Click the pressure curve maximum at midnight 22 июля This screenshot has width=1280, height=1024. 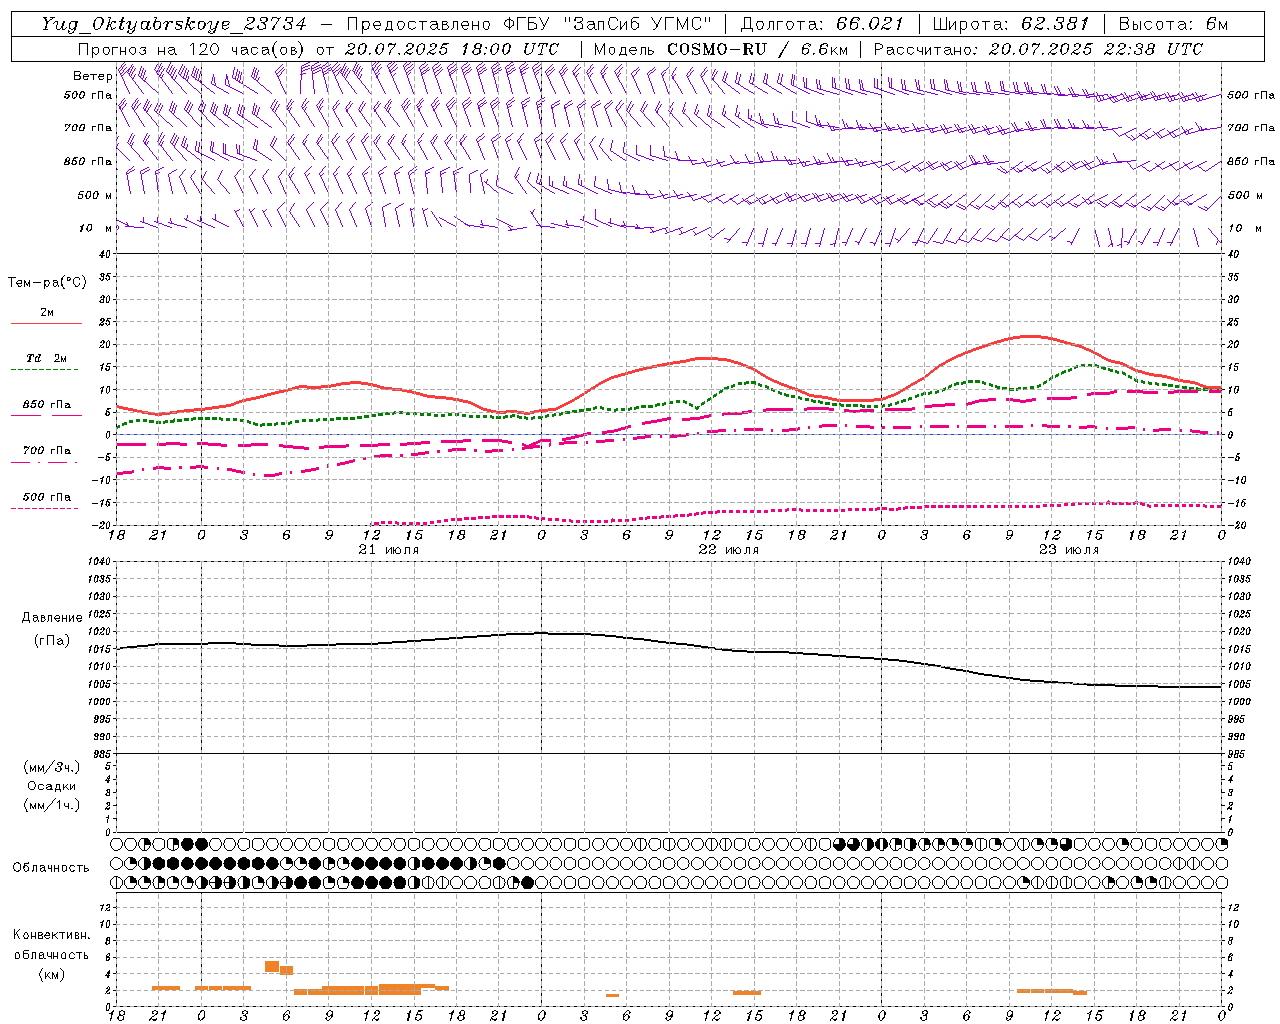pos(541,632)
